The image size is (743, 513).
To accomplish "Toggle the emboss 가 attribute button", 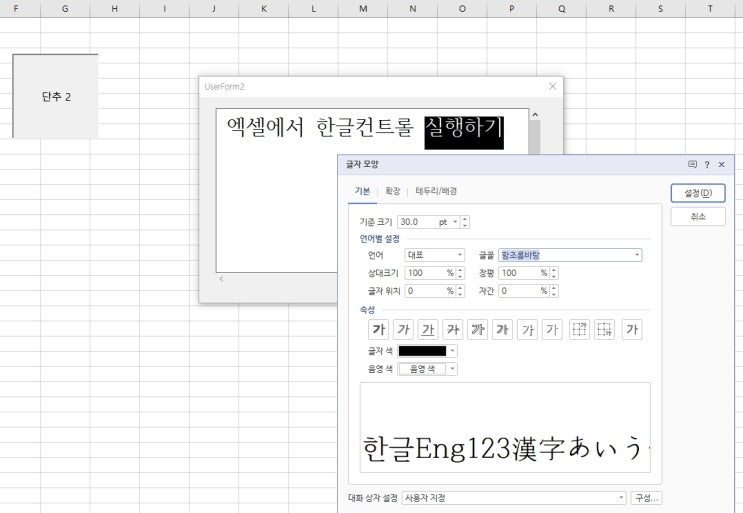I will 527,329.
